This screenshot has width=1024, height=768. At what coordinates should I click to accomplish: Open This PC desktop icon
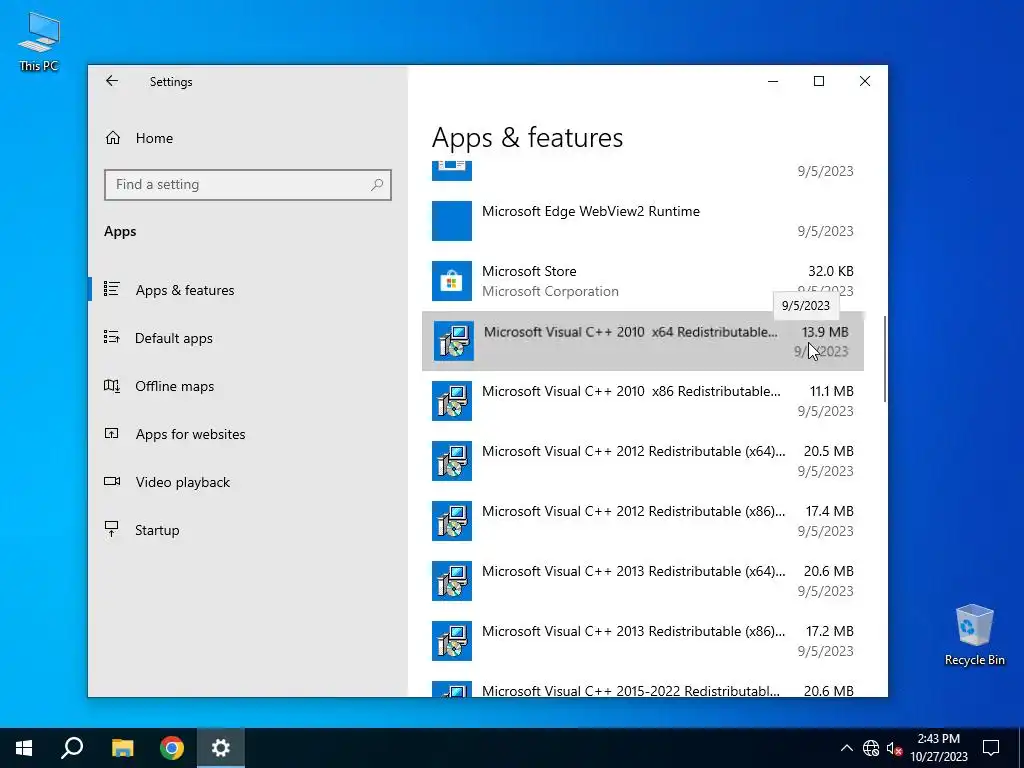[x=39, y=41]
